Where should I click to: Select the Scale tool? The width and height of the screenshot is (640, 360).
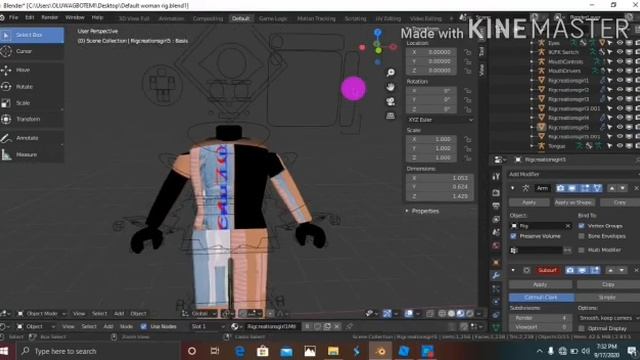(32, 103)
